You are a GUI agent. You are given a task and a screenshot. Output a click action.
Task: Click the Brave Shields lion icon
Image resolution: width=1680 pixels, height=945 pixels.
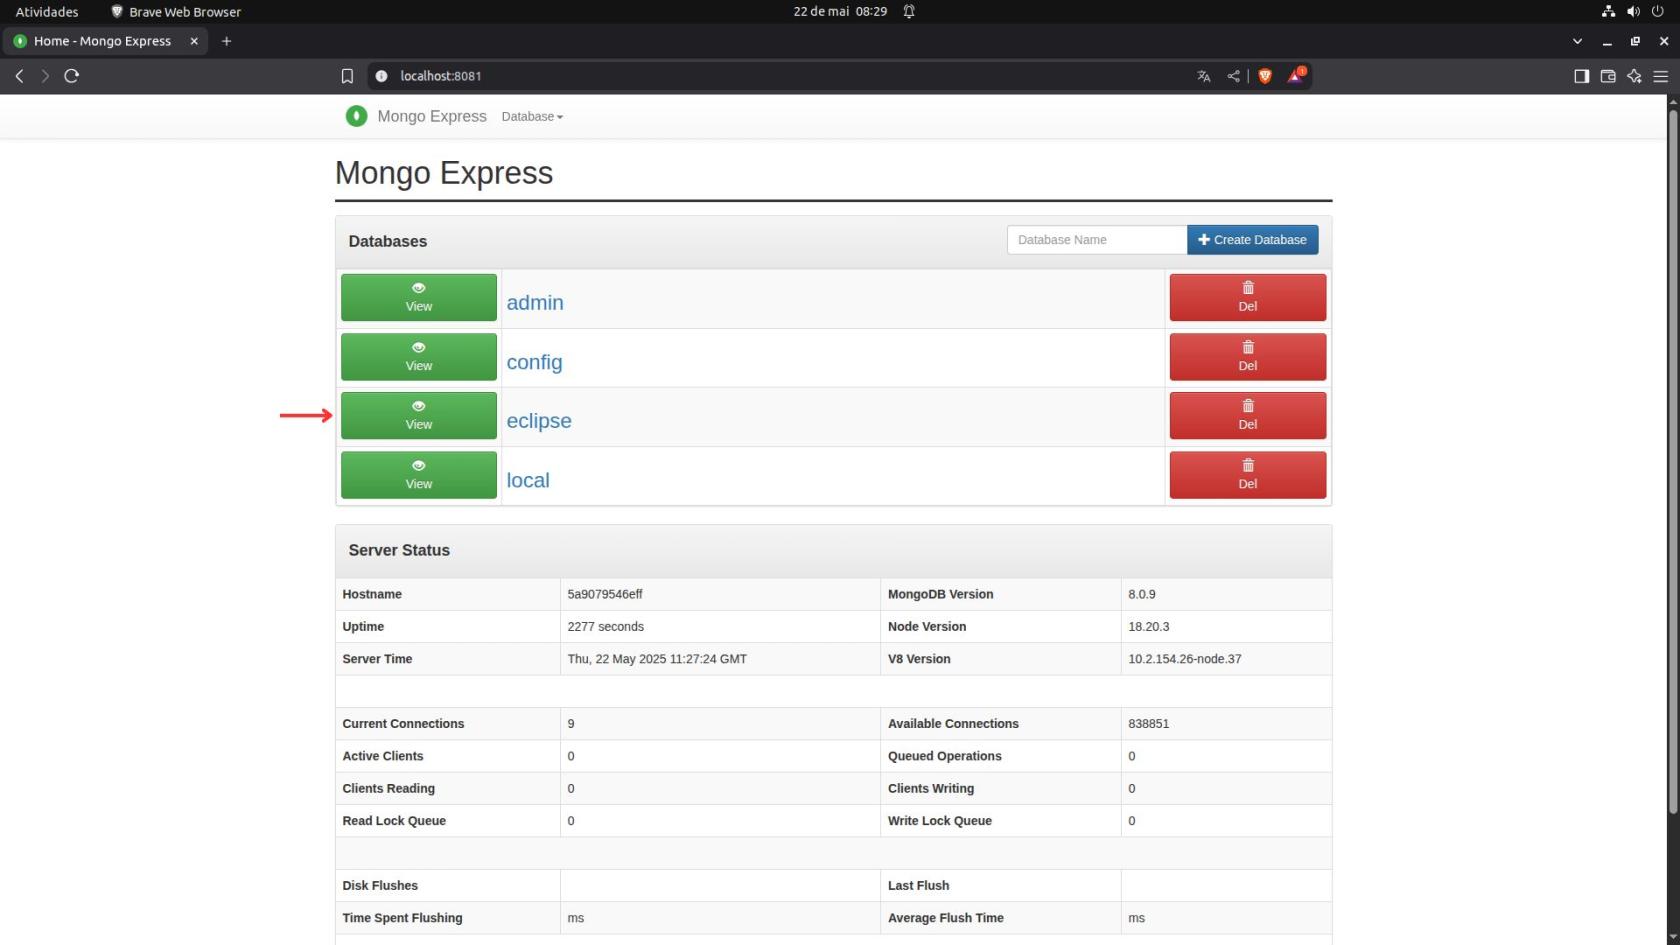coord(1265,76)
